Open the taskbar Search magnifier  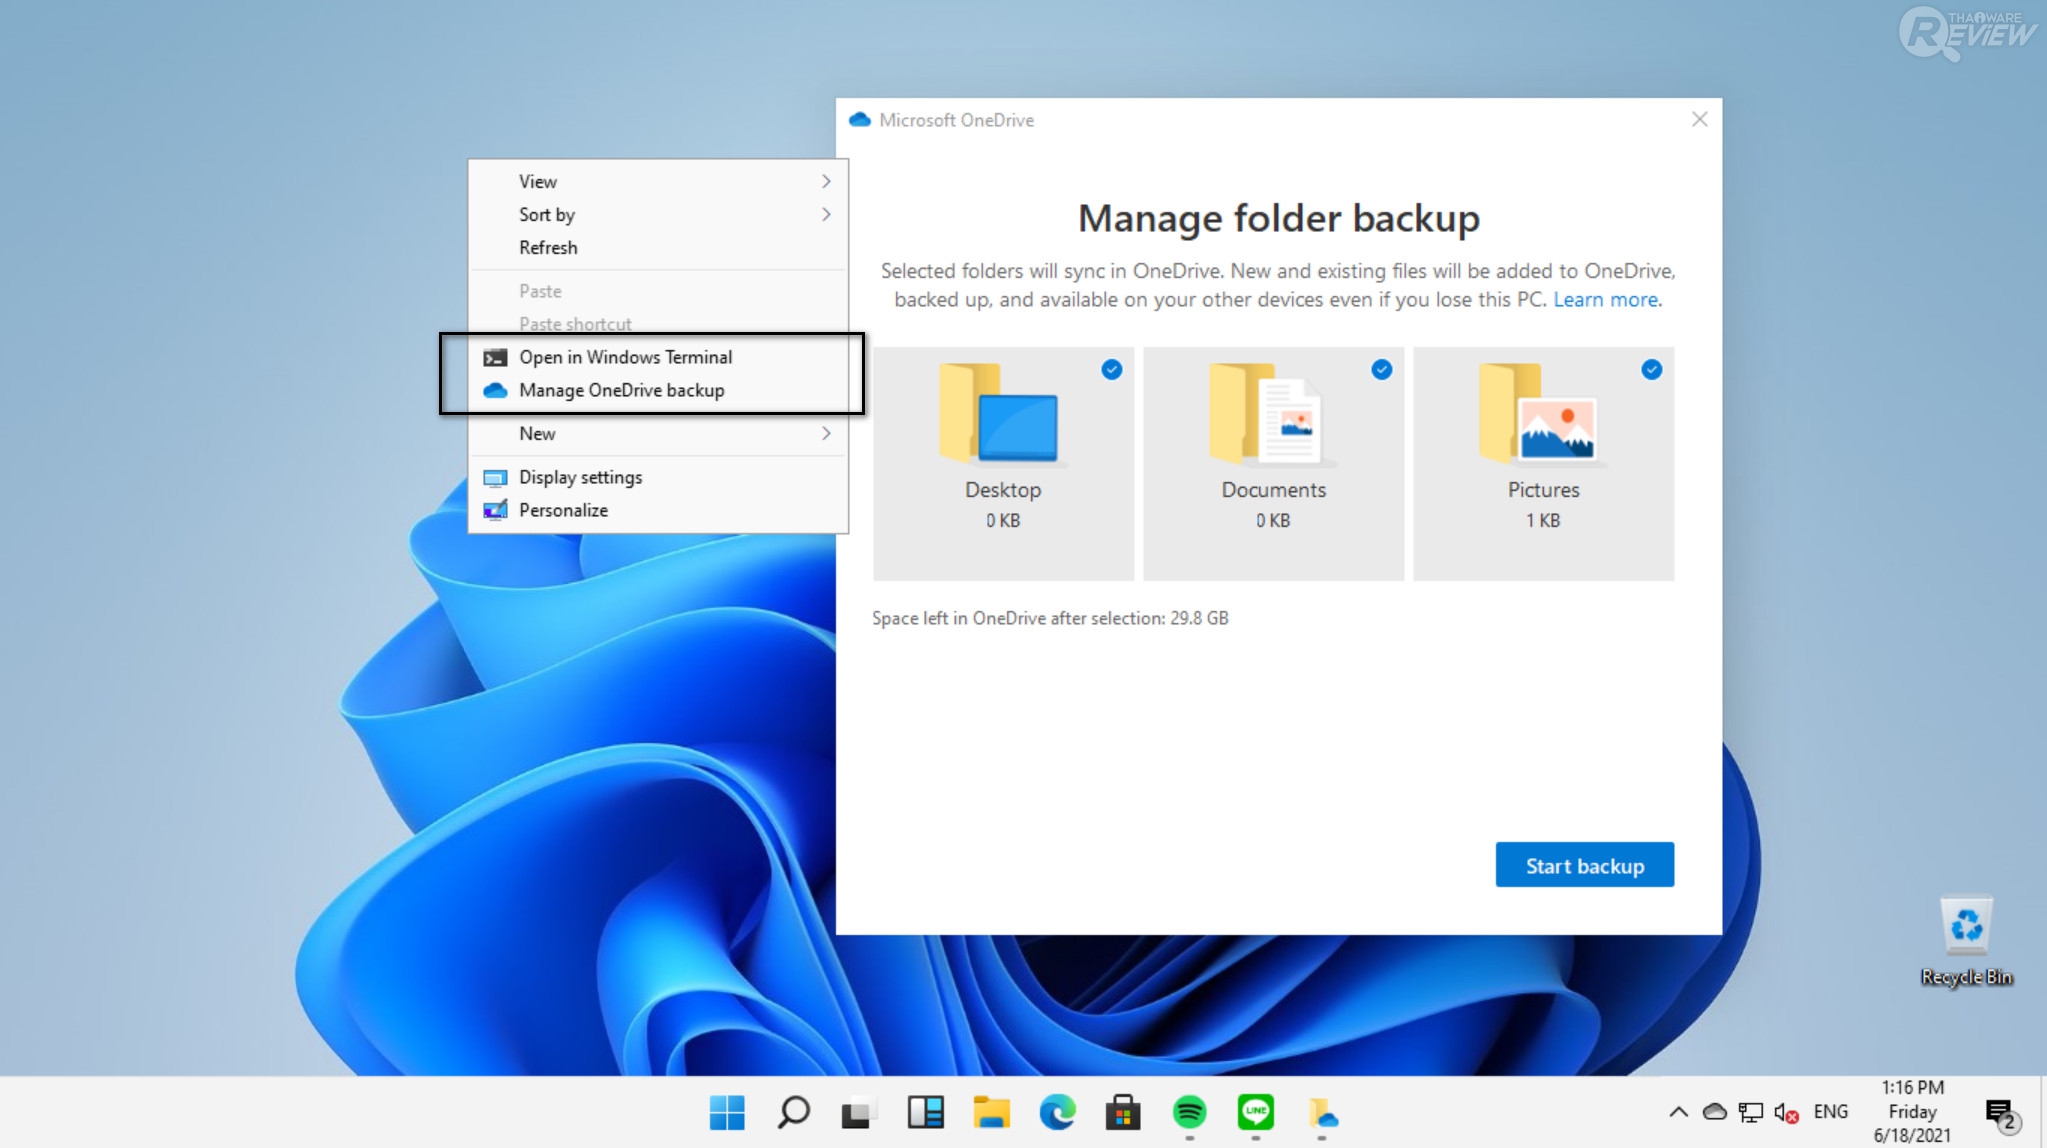pyautogui.click(x=793, y=1111)
